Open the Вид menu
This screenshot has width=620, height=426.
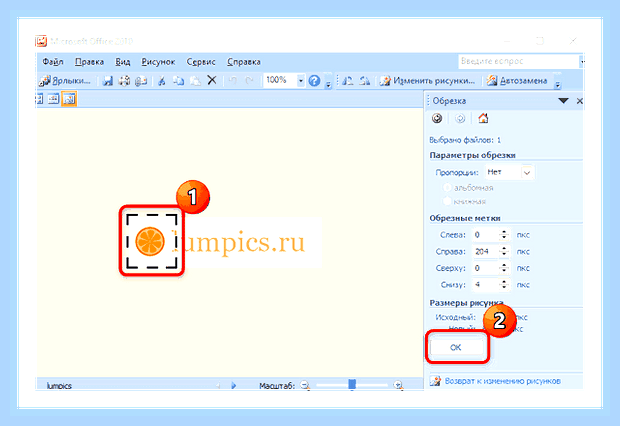(123, 62)
